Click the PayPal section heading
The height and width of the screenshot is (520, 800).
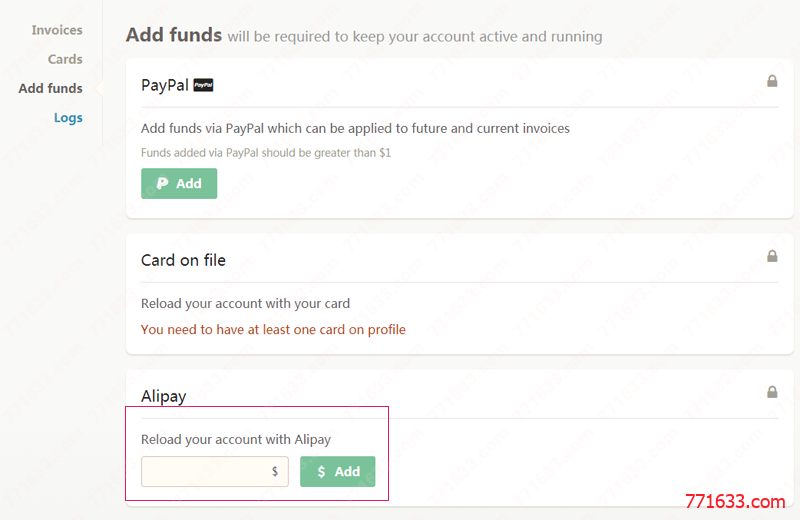[x=165, y=85]
